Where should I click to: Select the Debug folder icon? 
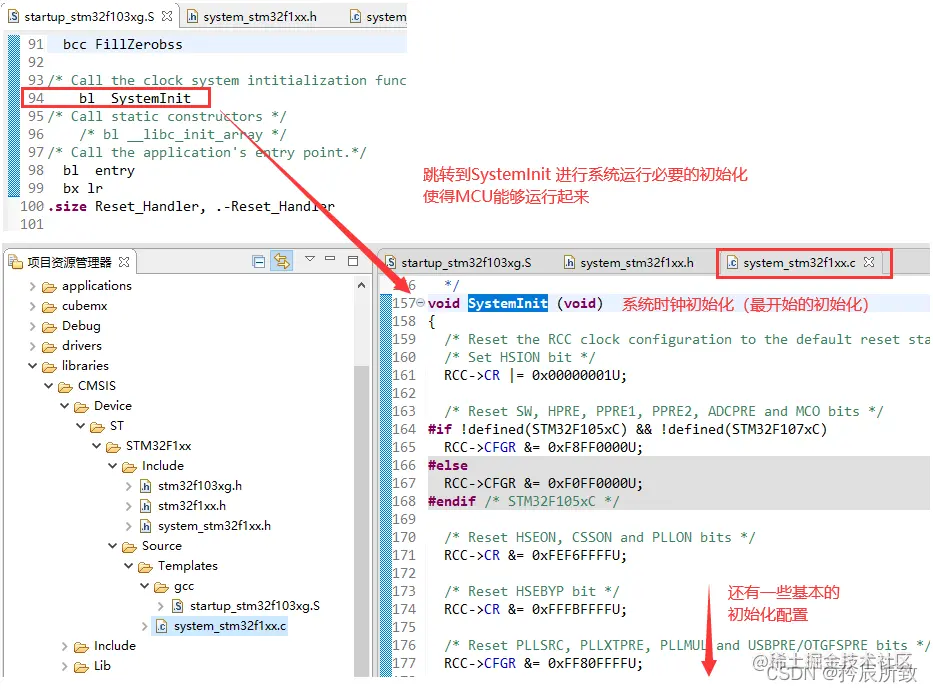(49, 327)
